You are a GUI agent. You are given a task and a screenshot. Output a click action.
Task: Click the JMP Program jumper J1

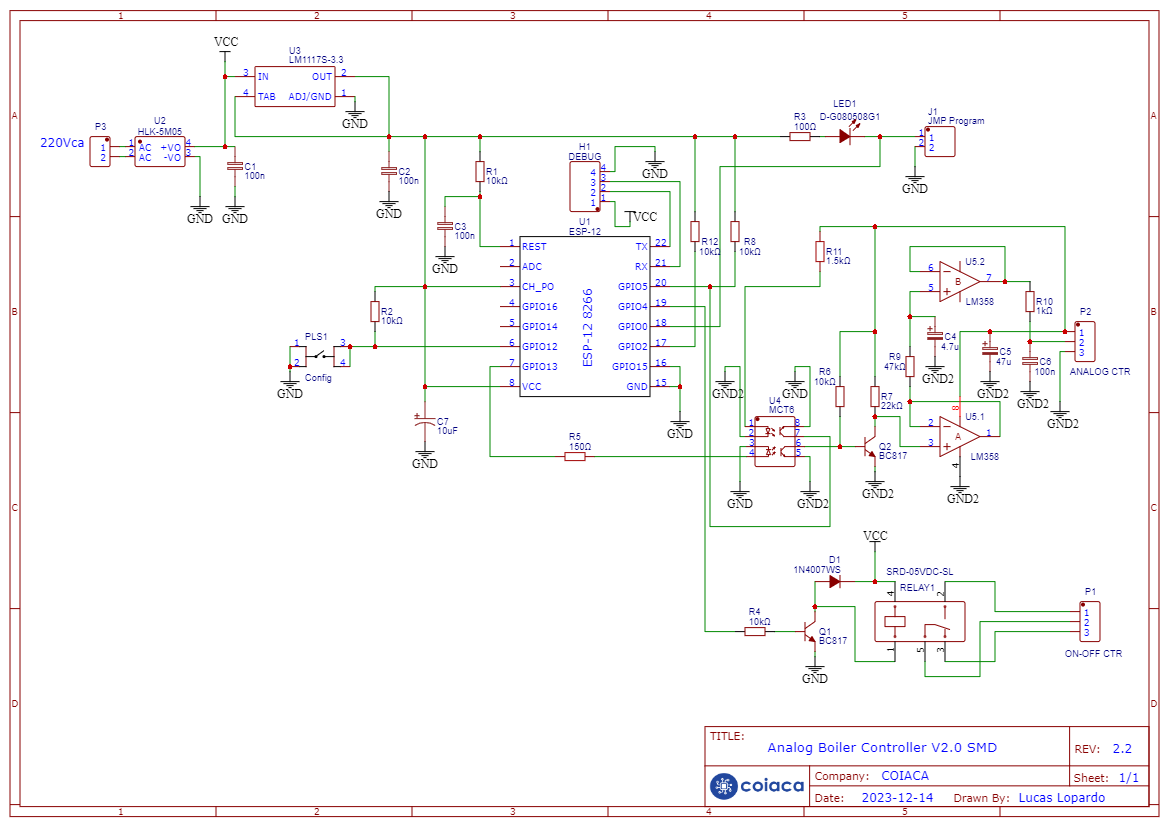click(x=939, y=141)
